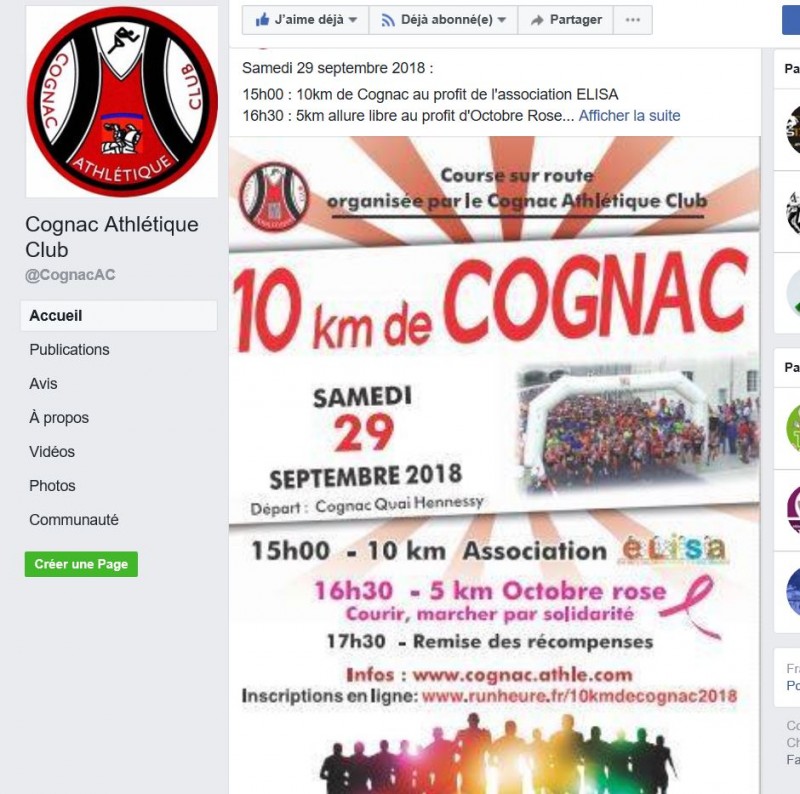Click the RSS feed icon on Déjà abonné(e)
800x794 pixels.
[x=388, y=20]
